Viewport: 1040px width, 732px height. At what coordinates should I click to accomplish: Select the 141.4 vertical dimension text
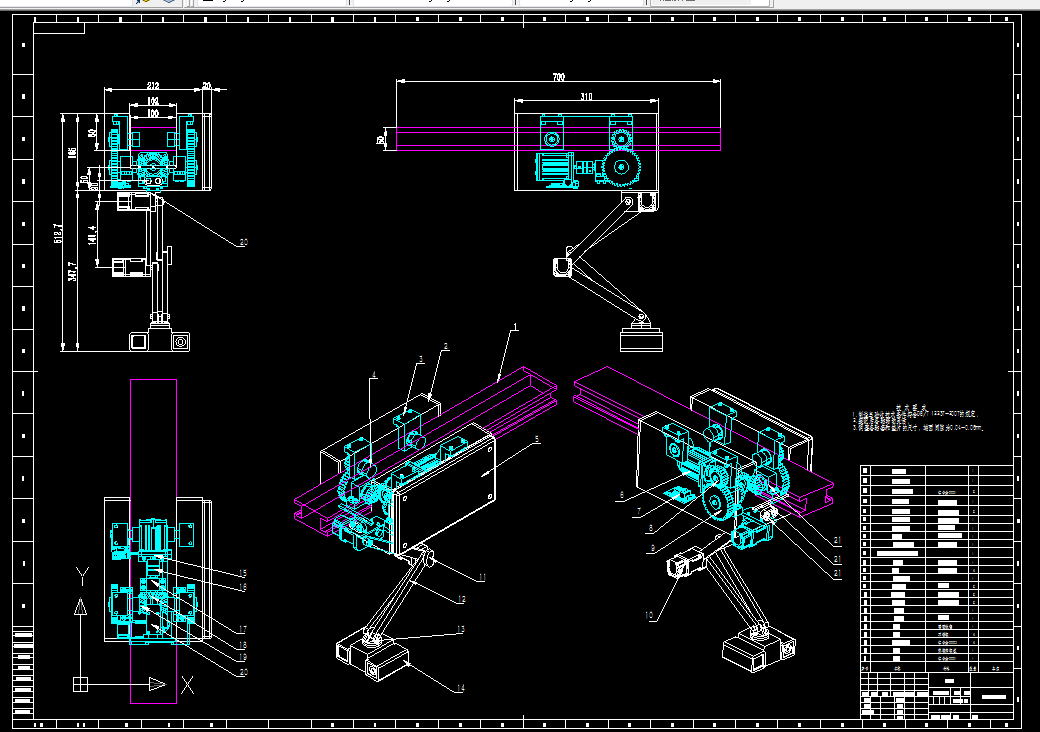(92, 235)
